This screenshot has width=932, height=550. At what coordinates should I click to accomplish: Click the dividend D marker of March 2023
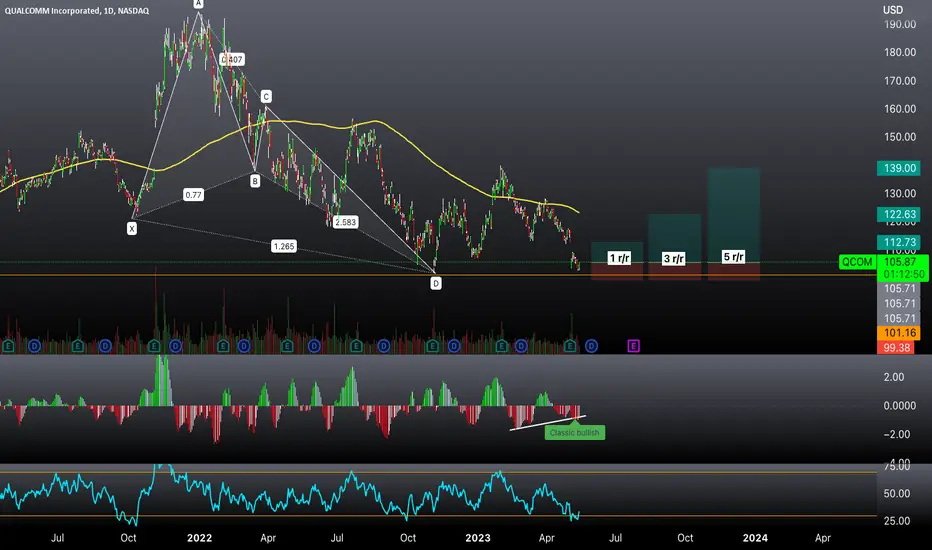point(521,345)
